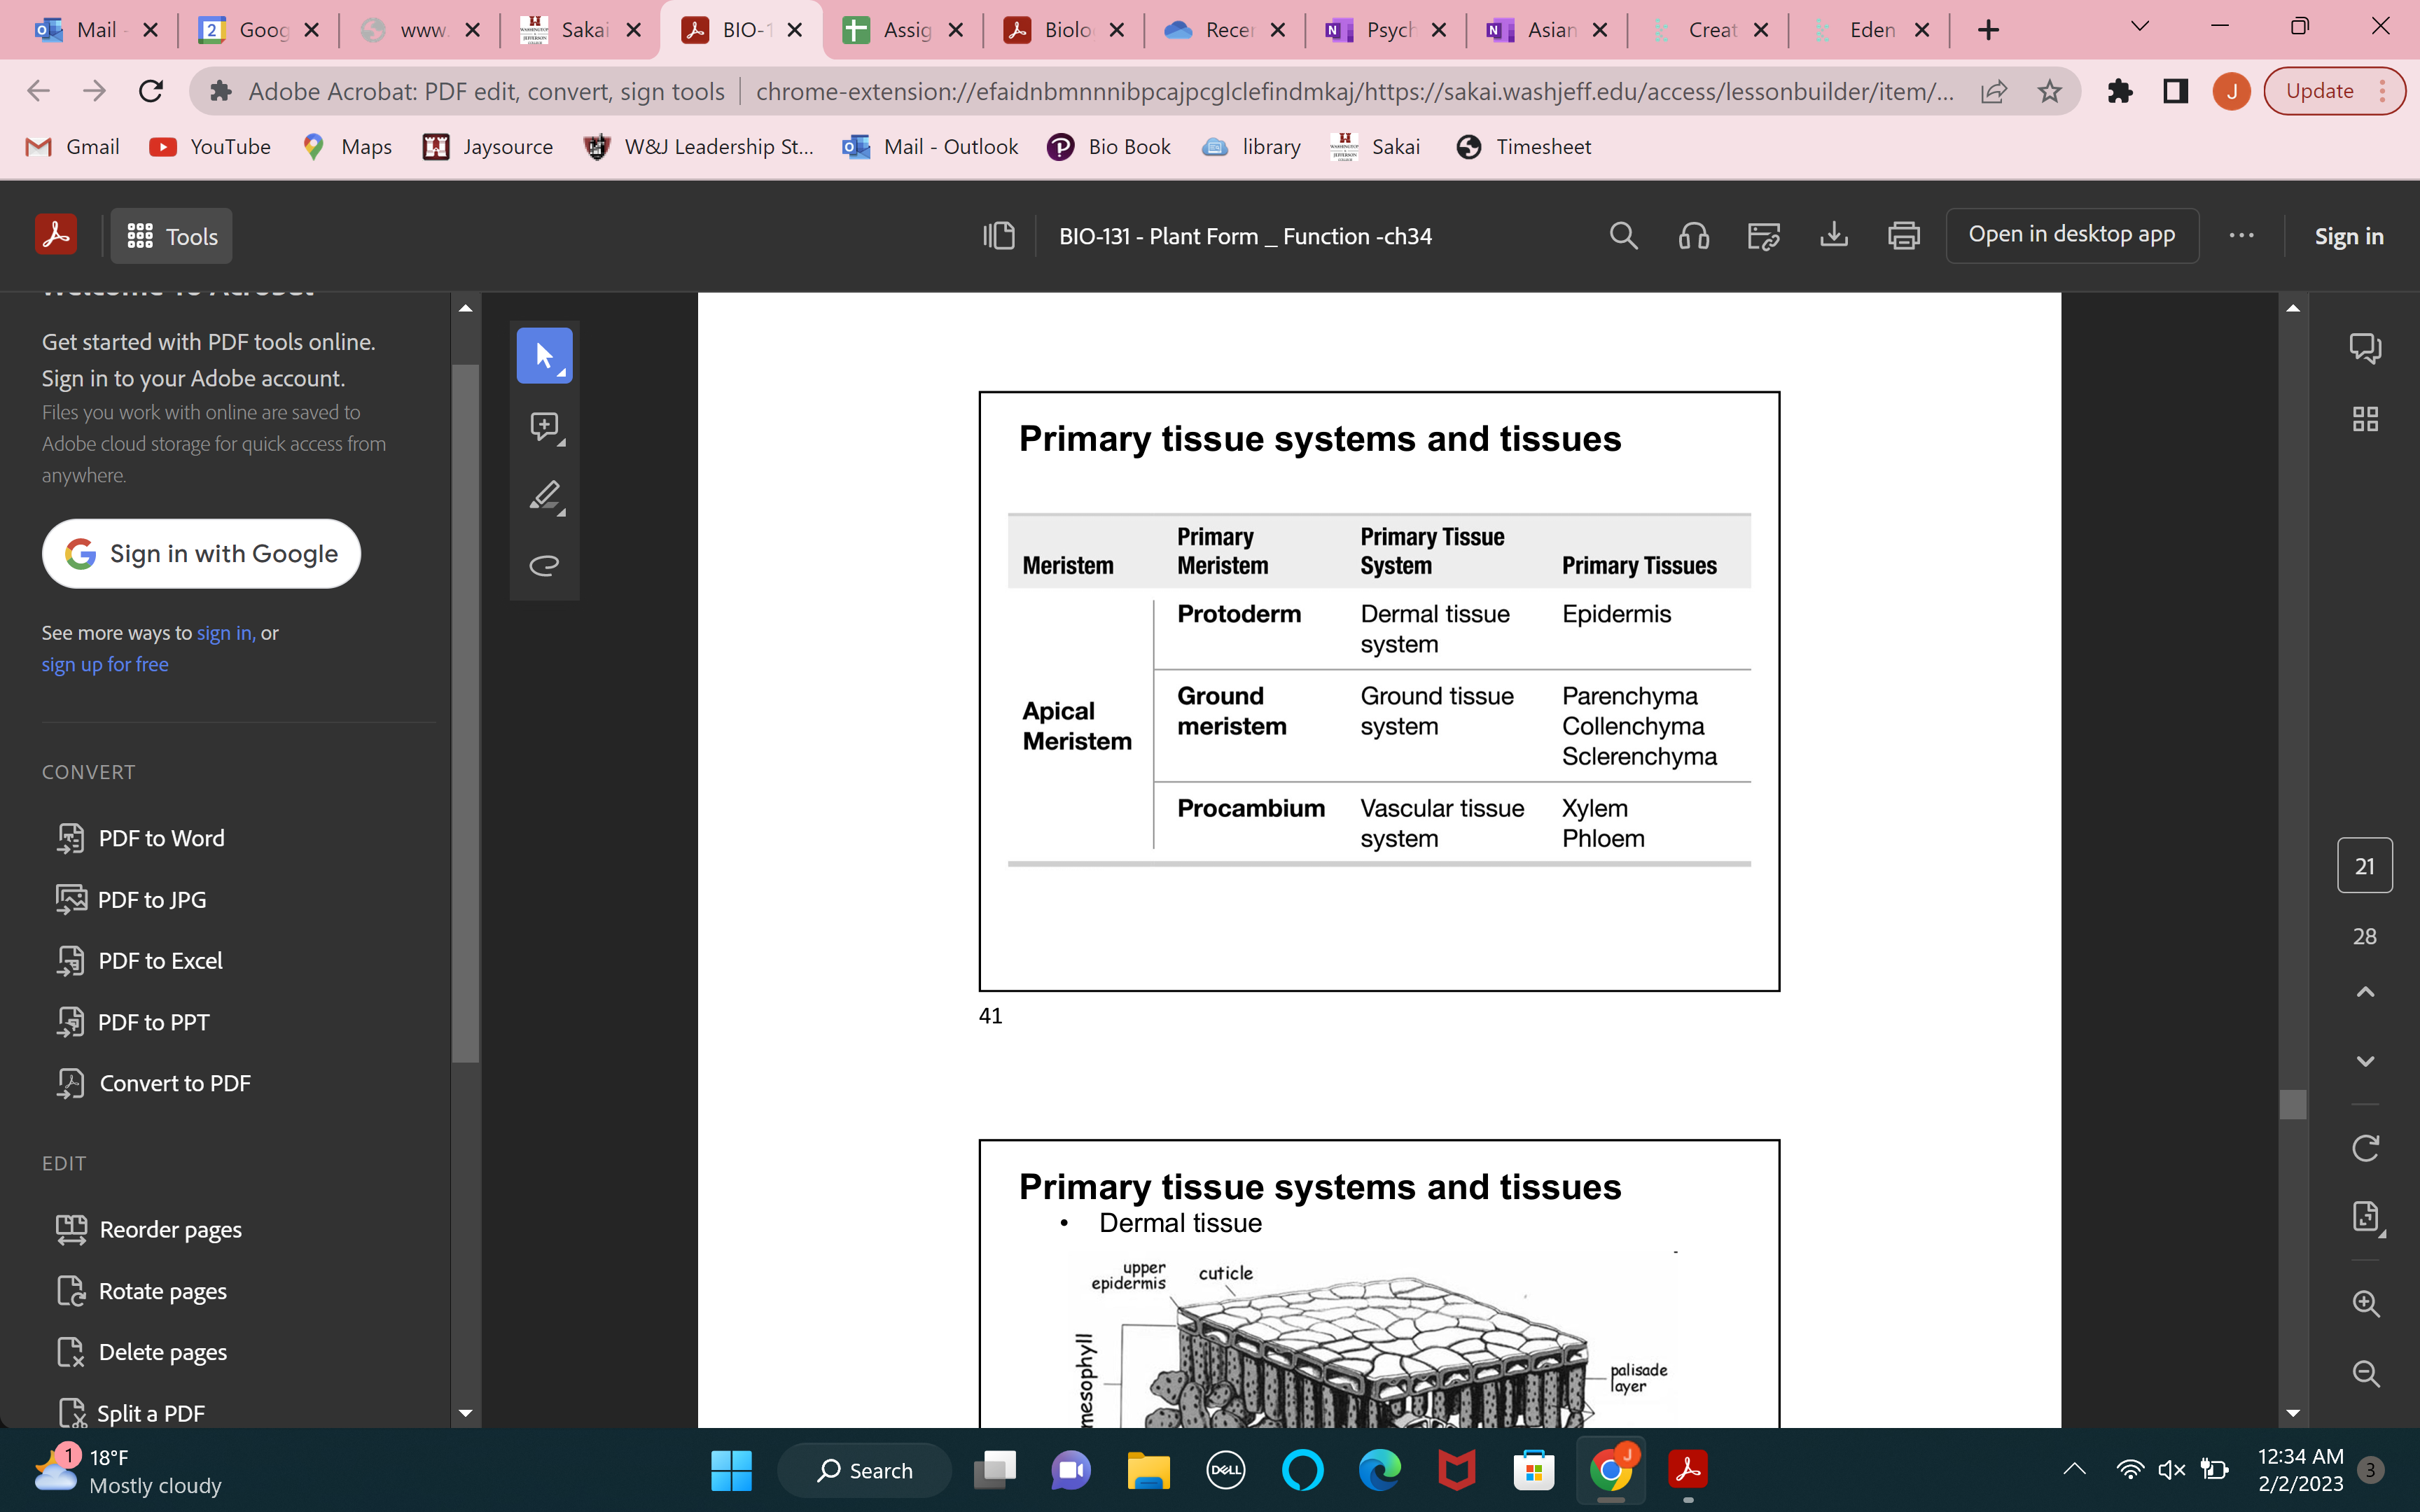This screenshot has width=2420, height=1512.
Task: Search within the PDF document
Action: (1623, 235)
